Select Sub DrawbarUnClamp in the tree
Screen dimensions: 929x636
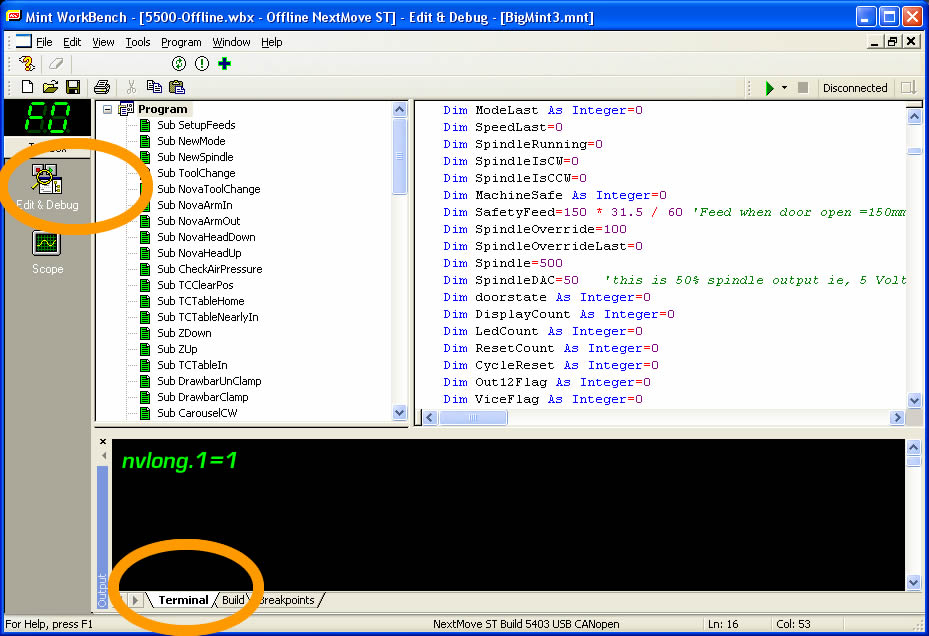click(209, 381)
